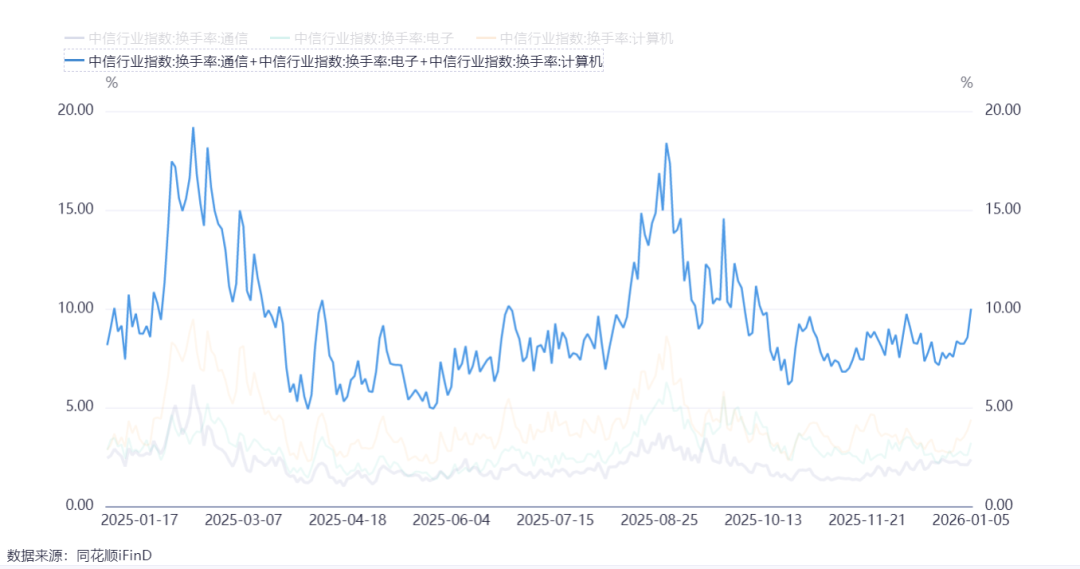Image resolution: width=1080 pixels, height=569 pixels.
Task: Click the right axis % unit label
Action: click(967, 83)
